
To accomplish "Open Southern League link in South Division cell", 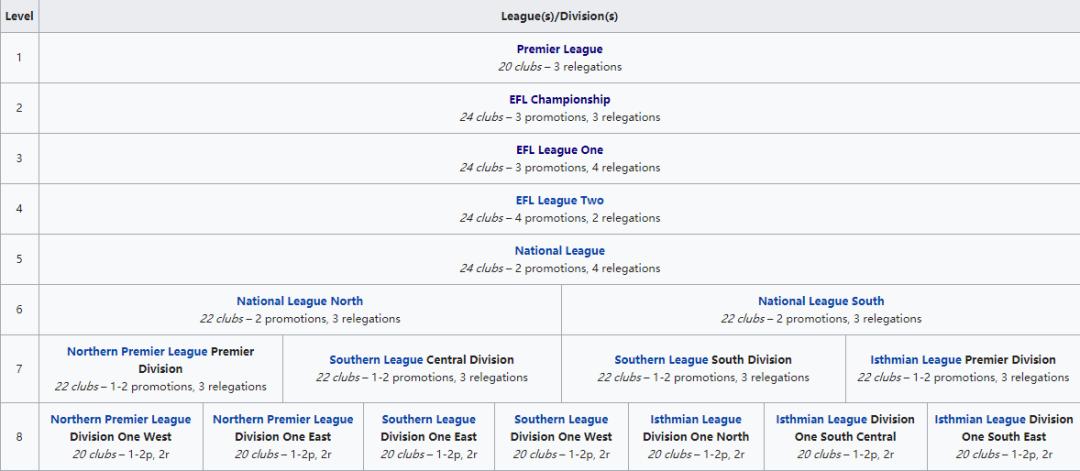I will 661,359.
